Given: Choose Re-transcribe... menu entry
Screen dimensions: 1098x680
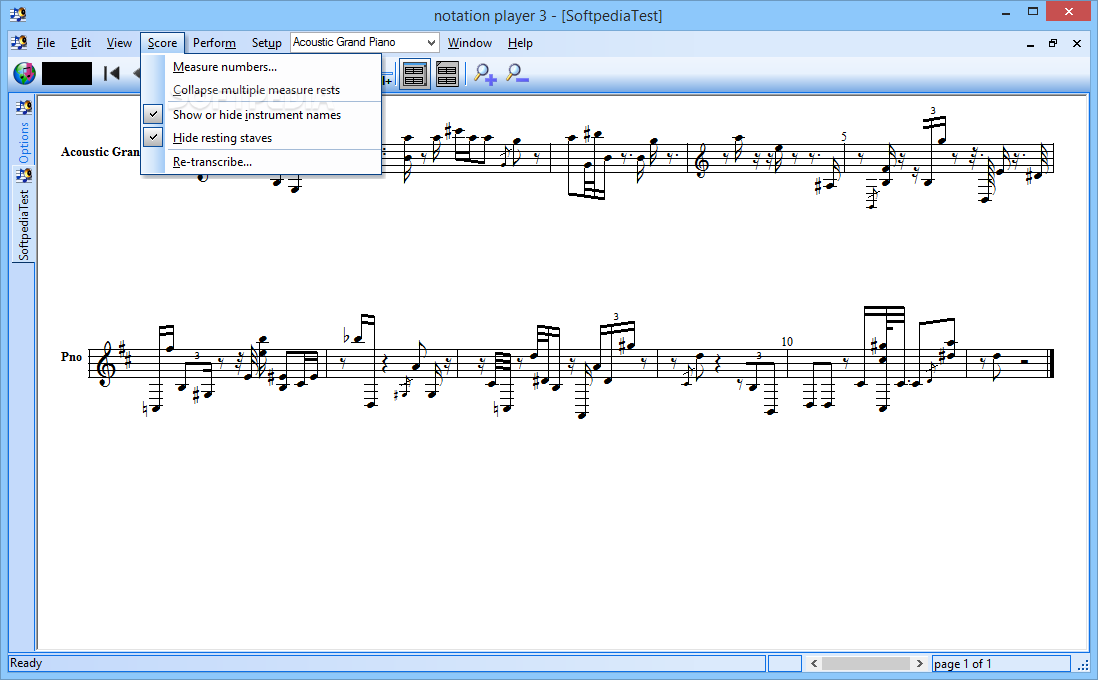Looking at the screenshot, I should [261, 162].
